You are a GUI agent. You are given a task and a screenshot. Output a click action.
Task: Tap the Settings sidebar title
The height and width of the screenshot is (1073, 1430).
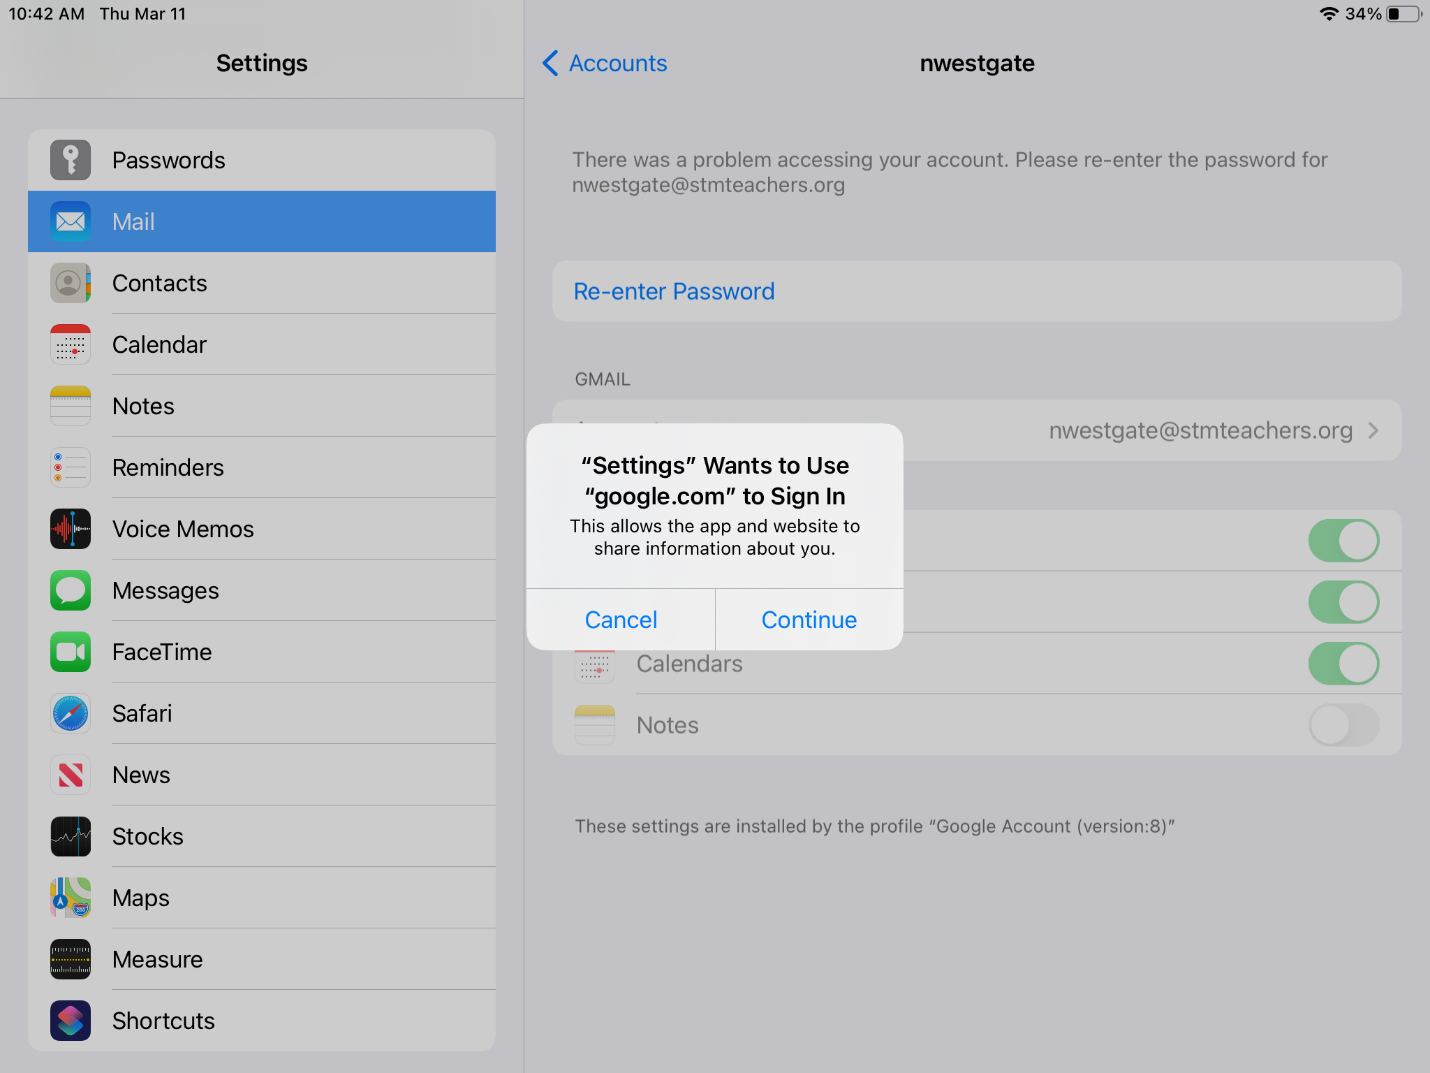pyautogui.click(x=262, y=63)
